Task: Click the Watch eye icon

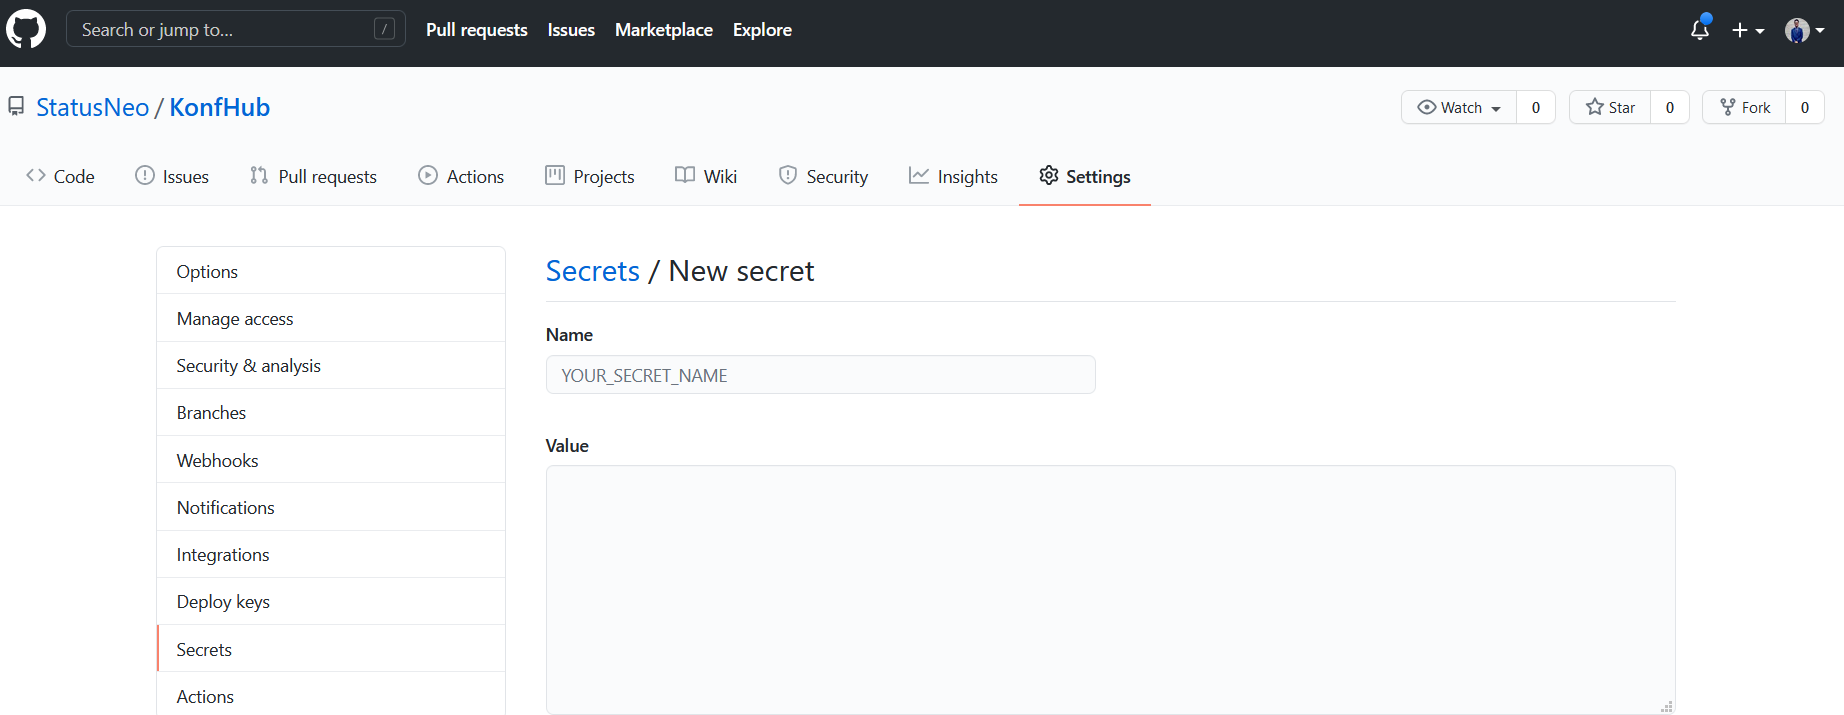Action: coord(1427,107)
